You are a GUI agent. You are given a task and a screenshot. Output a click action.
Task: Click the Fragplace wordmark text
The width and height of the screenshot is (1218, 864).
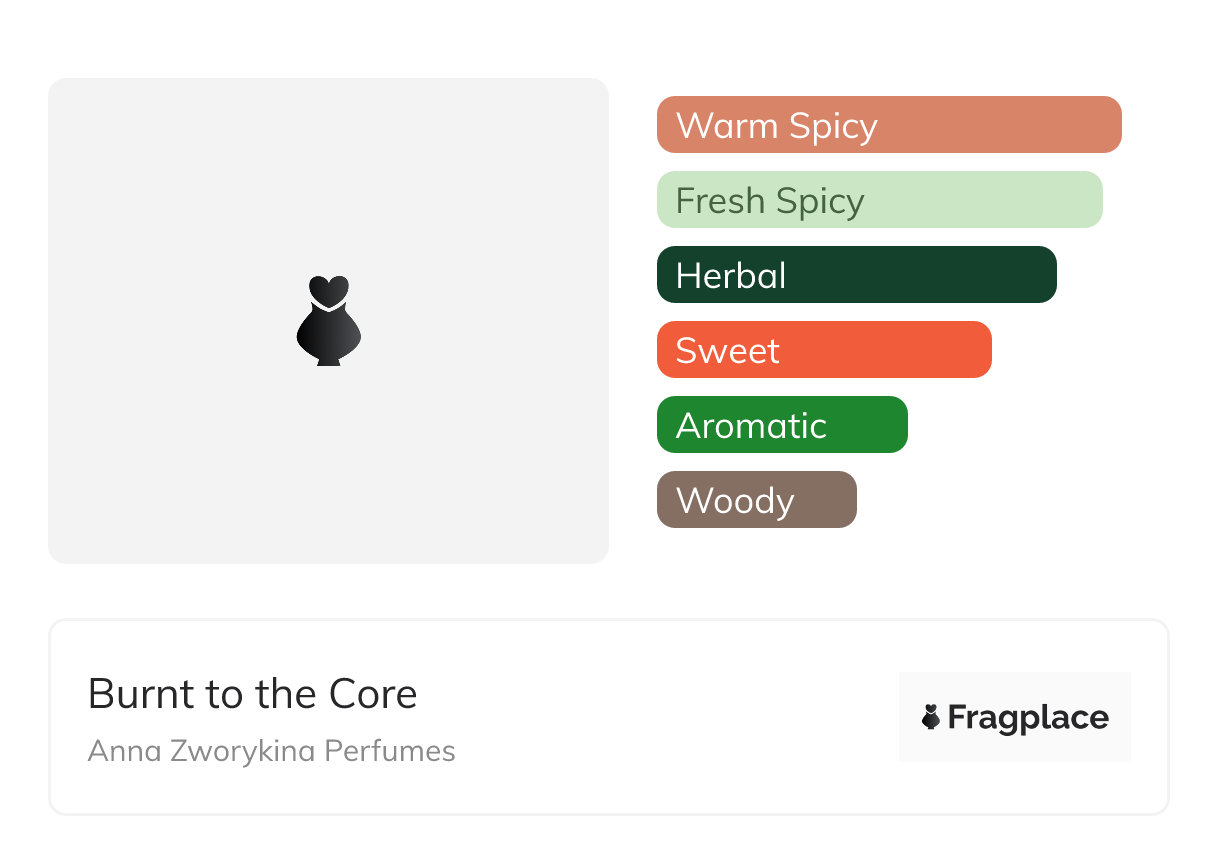pos(1028,717)
